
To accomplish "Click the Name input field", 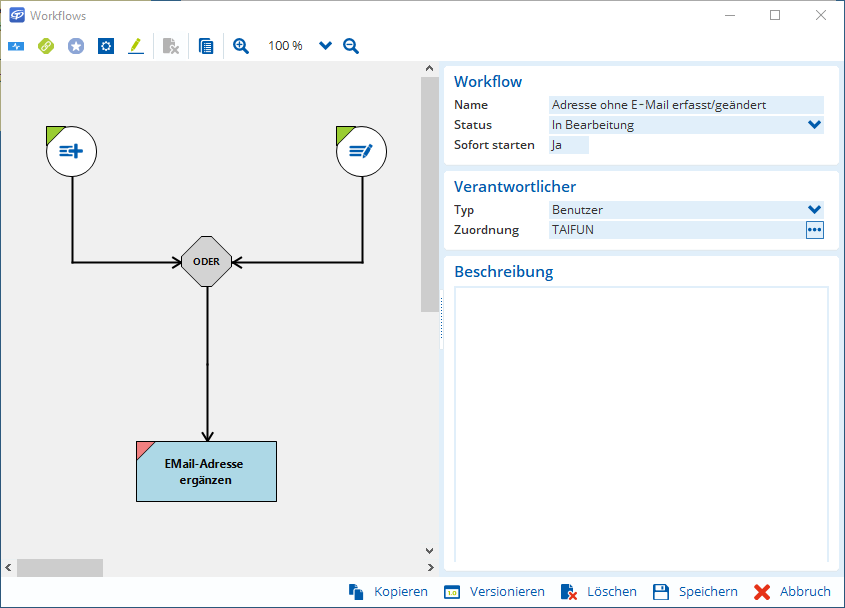I will [x=686, y=105].
